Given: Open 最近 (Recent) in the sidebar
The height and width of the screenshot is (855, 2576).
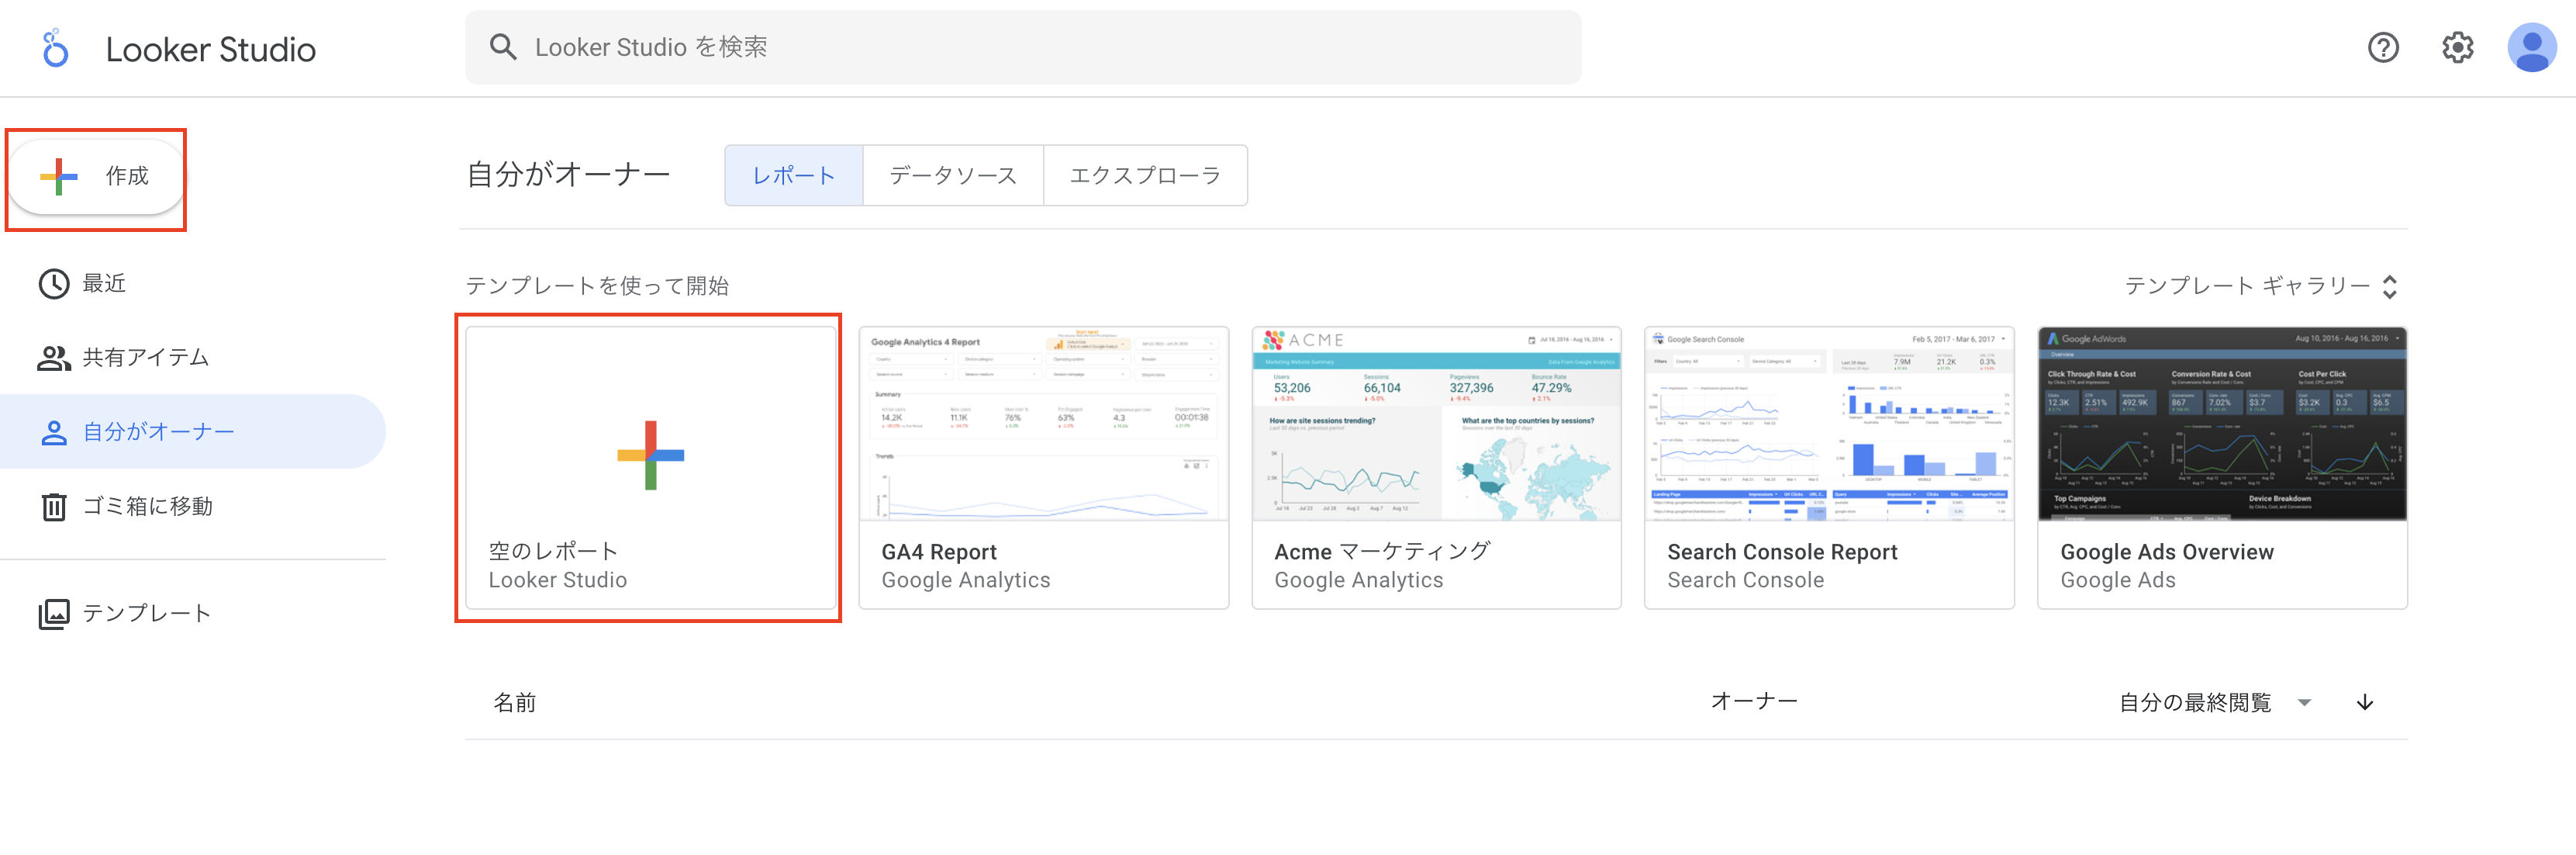Looking at the screenshot, I should click(x=103, y=284).
